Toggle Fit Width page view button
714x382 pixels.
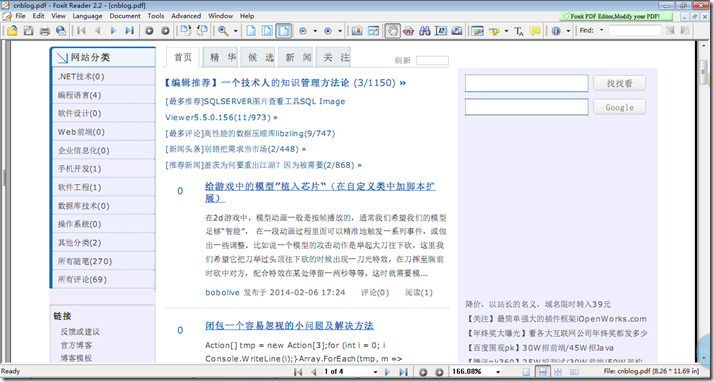coord(284,31)
